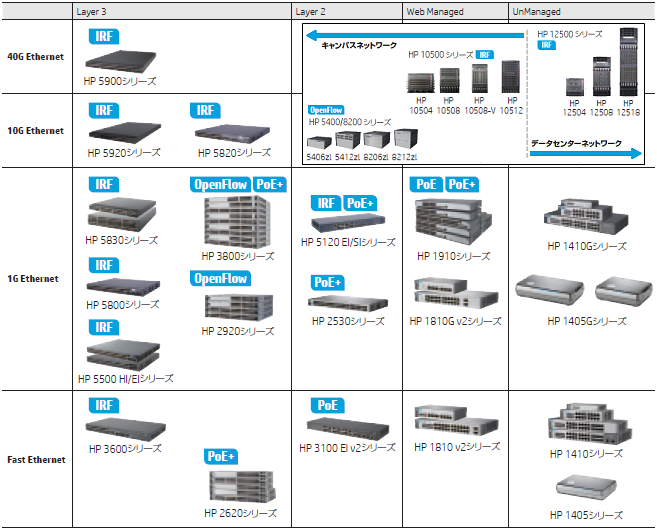The image size is (657, 531).
Task: Click the PoE+ badge above HP 2530
Action: pyautogui.click(x=328, y=282)
